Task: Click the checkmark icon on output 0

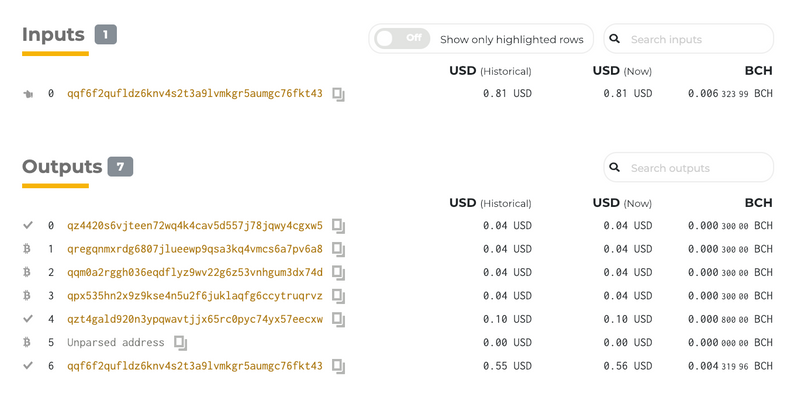Action: (28, 225)
